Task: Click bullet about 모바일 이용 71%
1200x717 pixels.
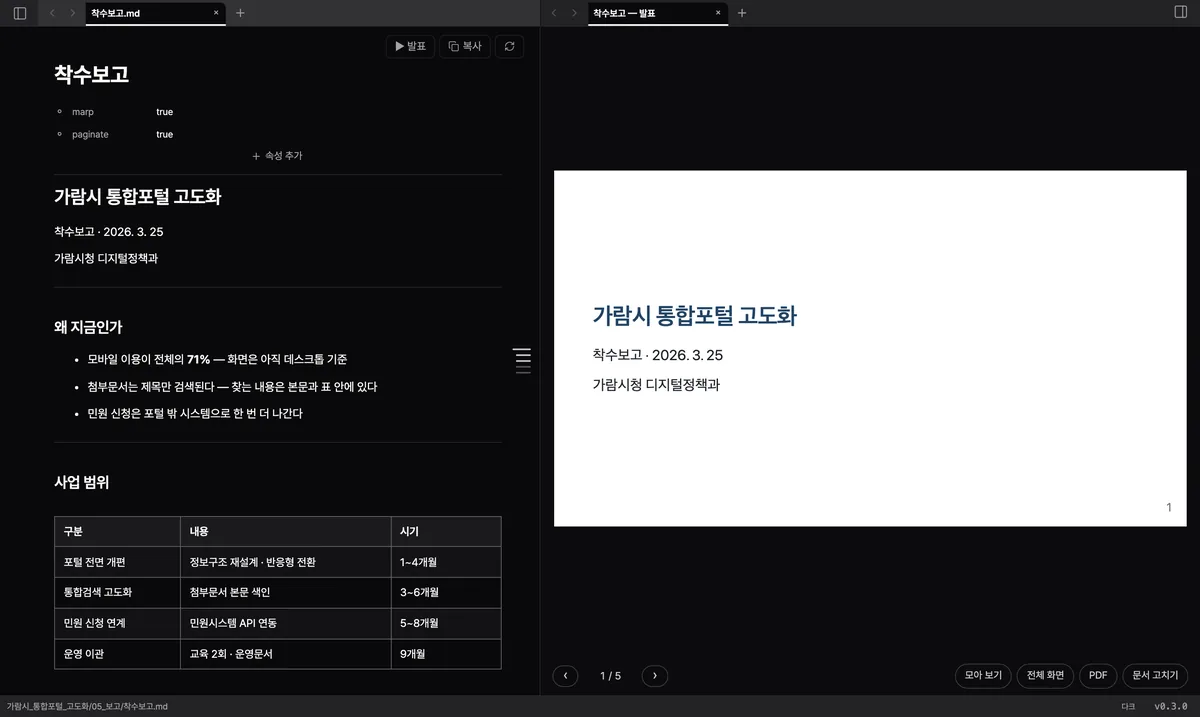Action: tap(217, 359)
